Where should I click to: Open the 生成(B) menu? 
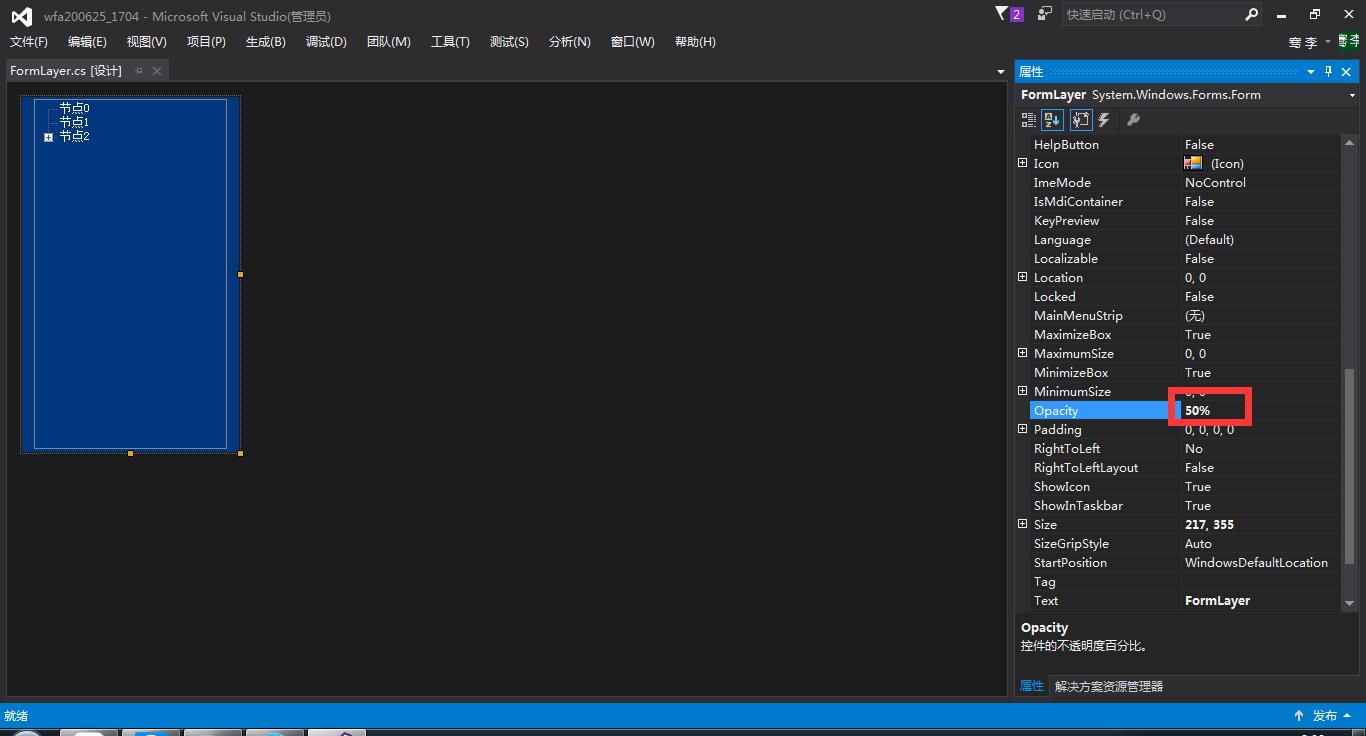pos(265,42)
